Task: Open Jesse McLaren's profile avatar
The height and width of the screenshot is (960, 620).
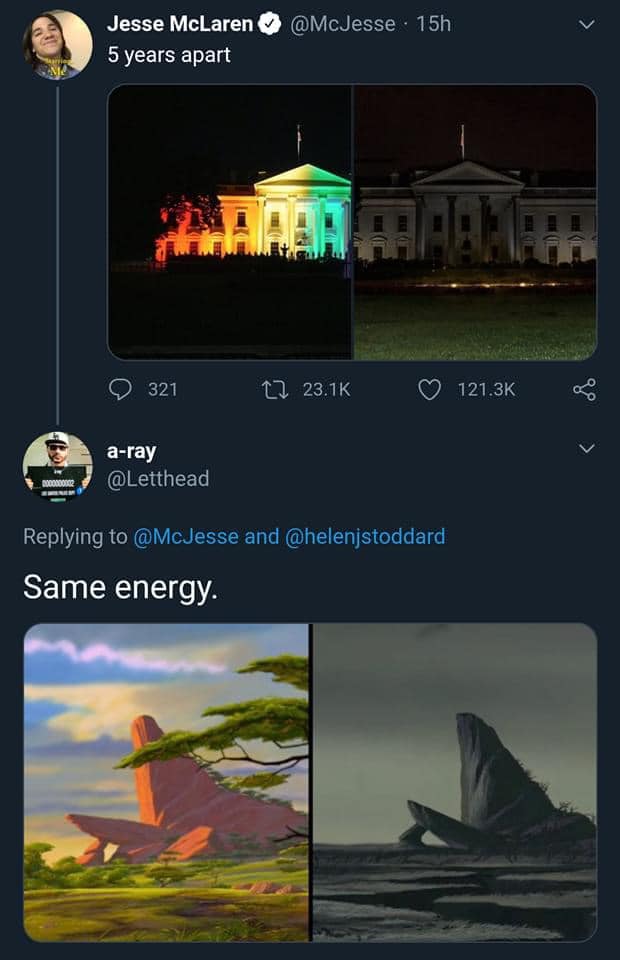Action: click(x=57, y=45)
